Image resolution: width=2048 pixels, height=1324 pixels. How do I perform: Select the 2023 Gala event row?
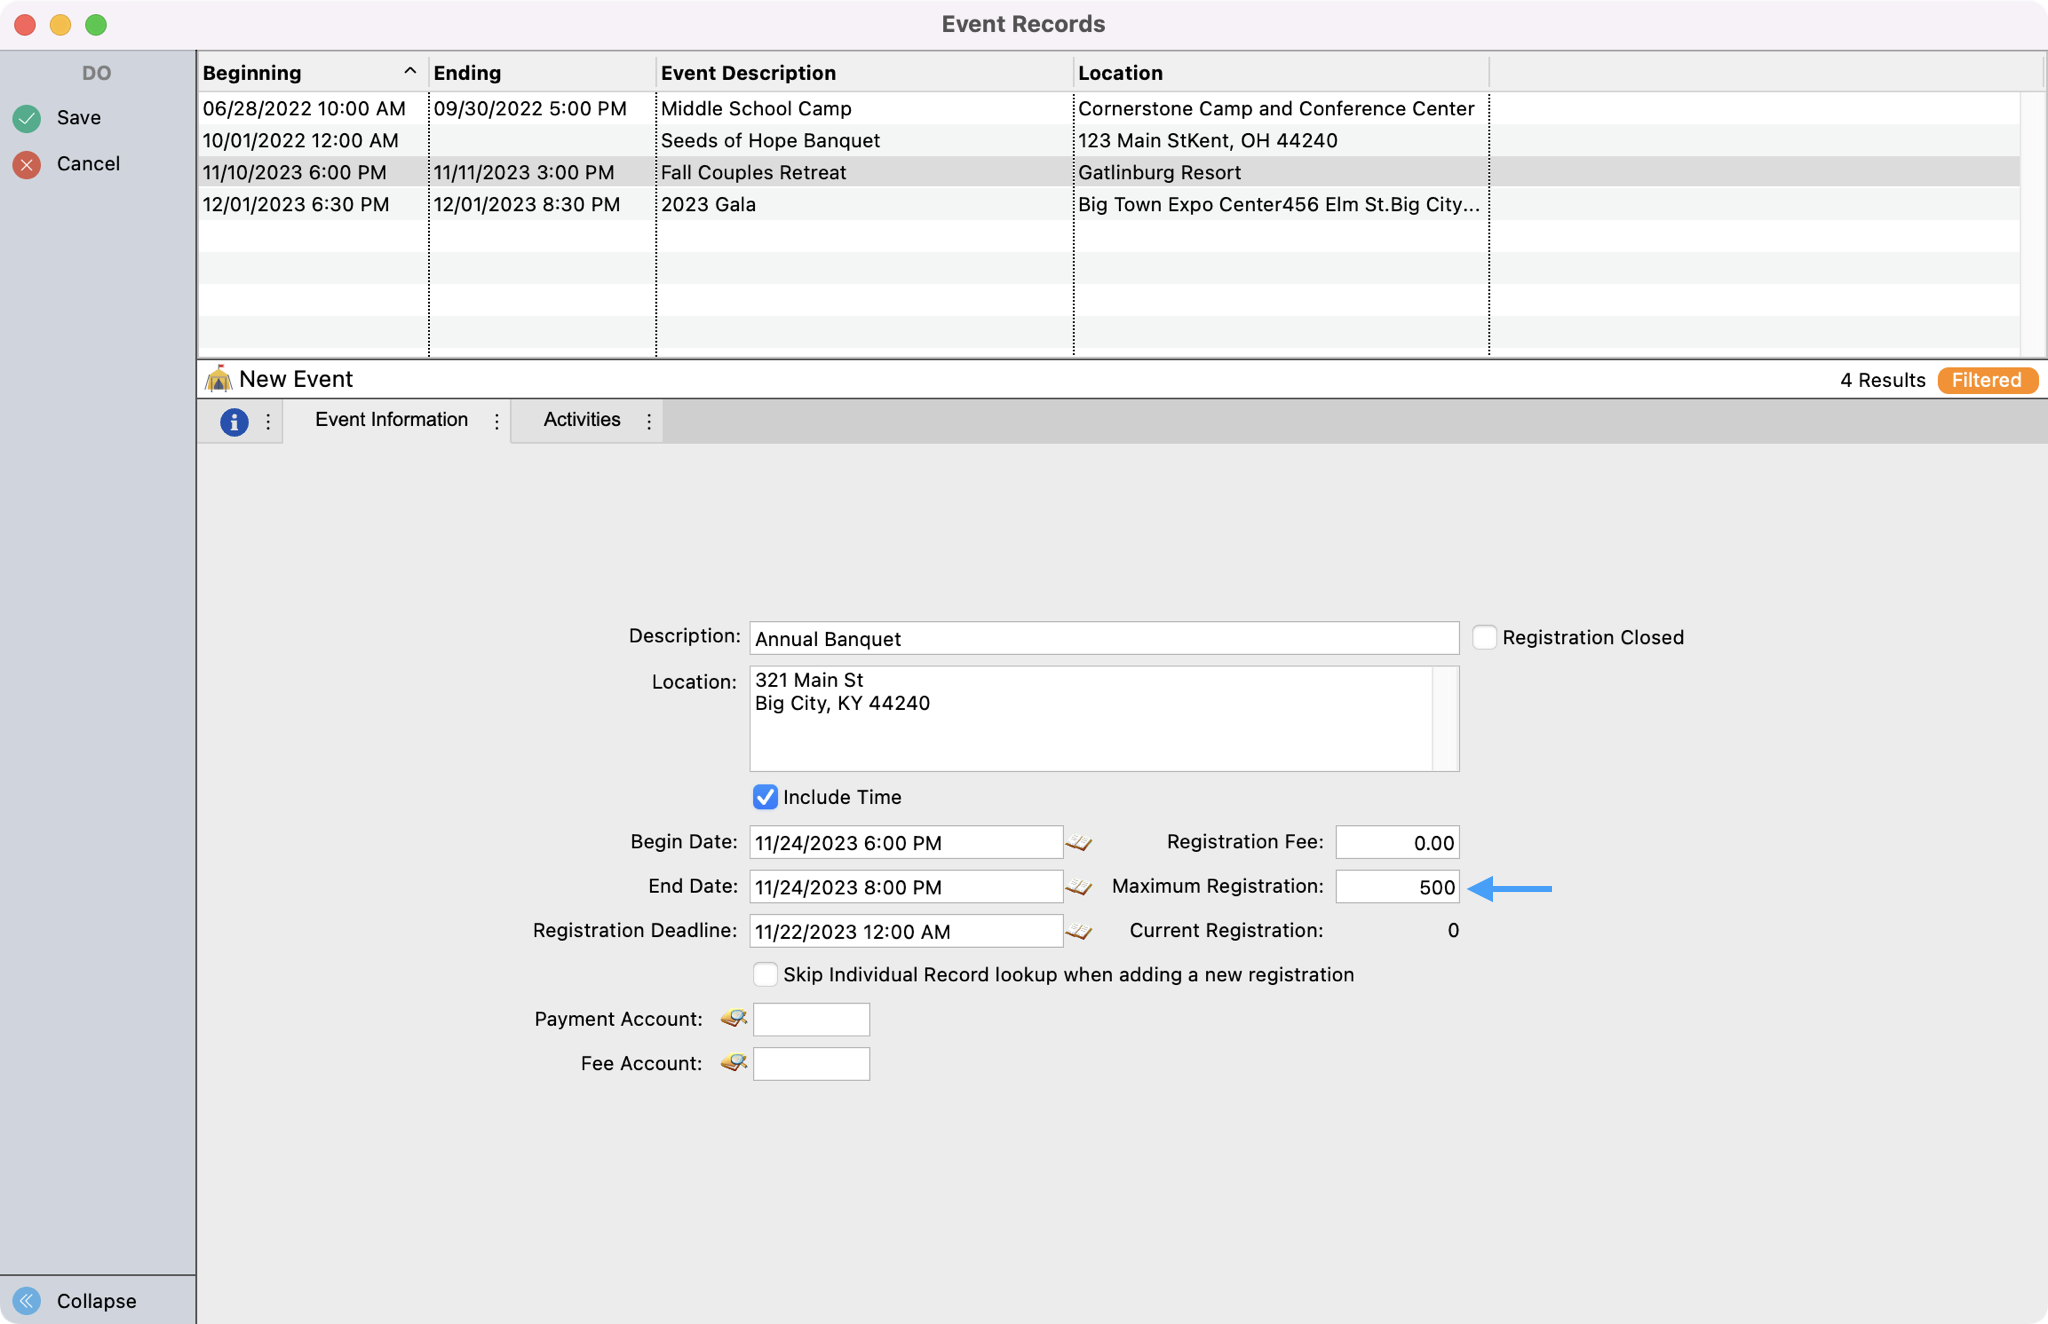point(708,204)
